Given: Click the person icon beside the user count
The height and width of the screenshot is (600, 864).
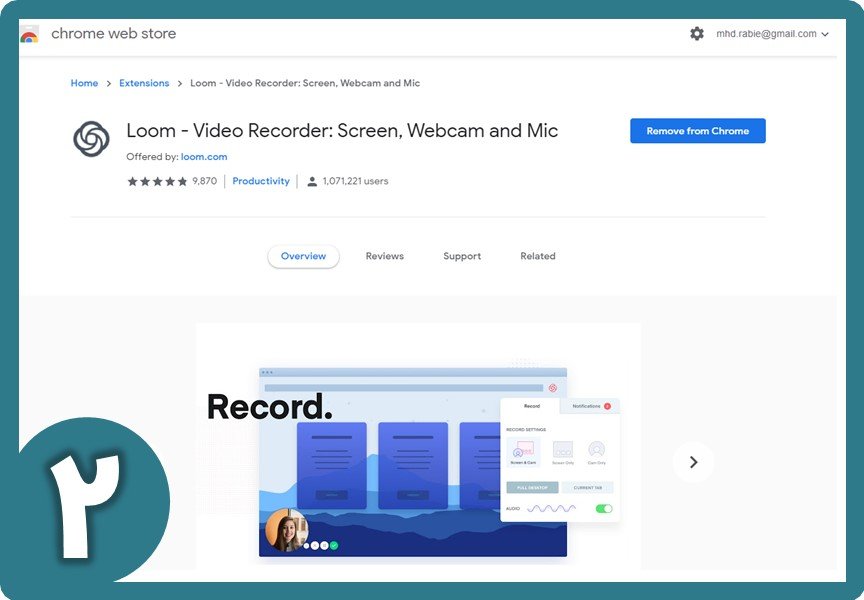Looking at the screenshot, I should [x=312, y=181].
